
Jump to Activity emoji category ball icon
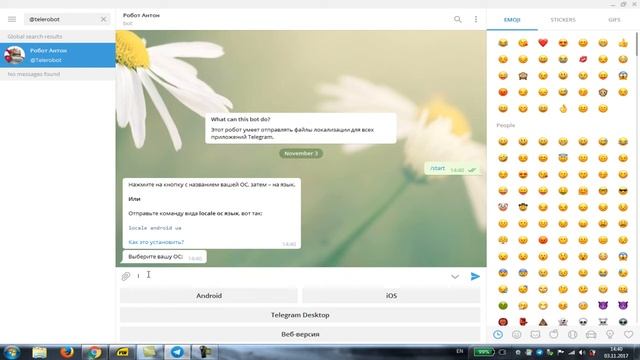[x=573, y=335]
